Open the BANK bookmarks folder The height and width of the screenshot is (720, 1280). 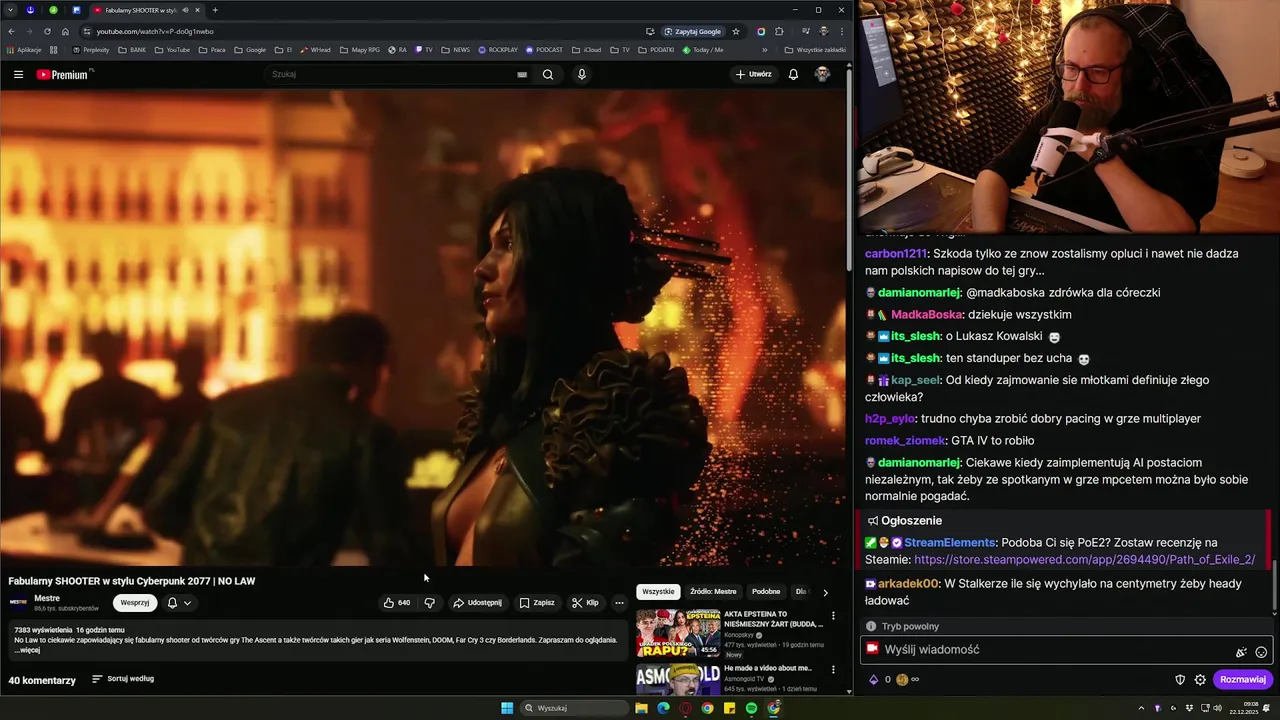coord(132,50)
